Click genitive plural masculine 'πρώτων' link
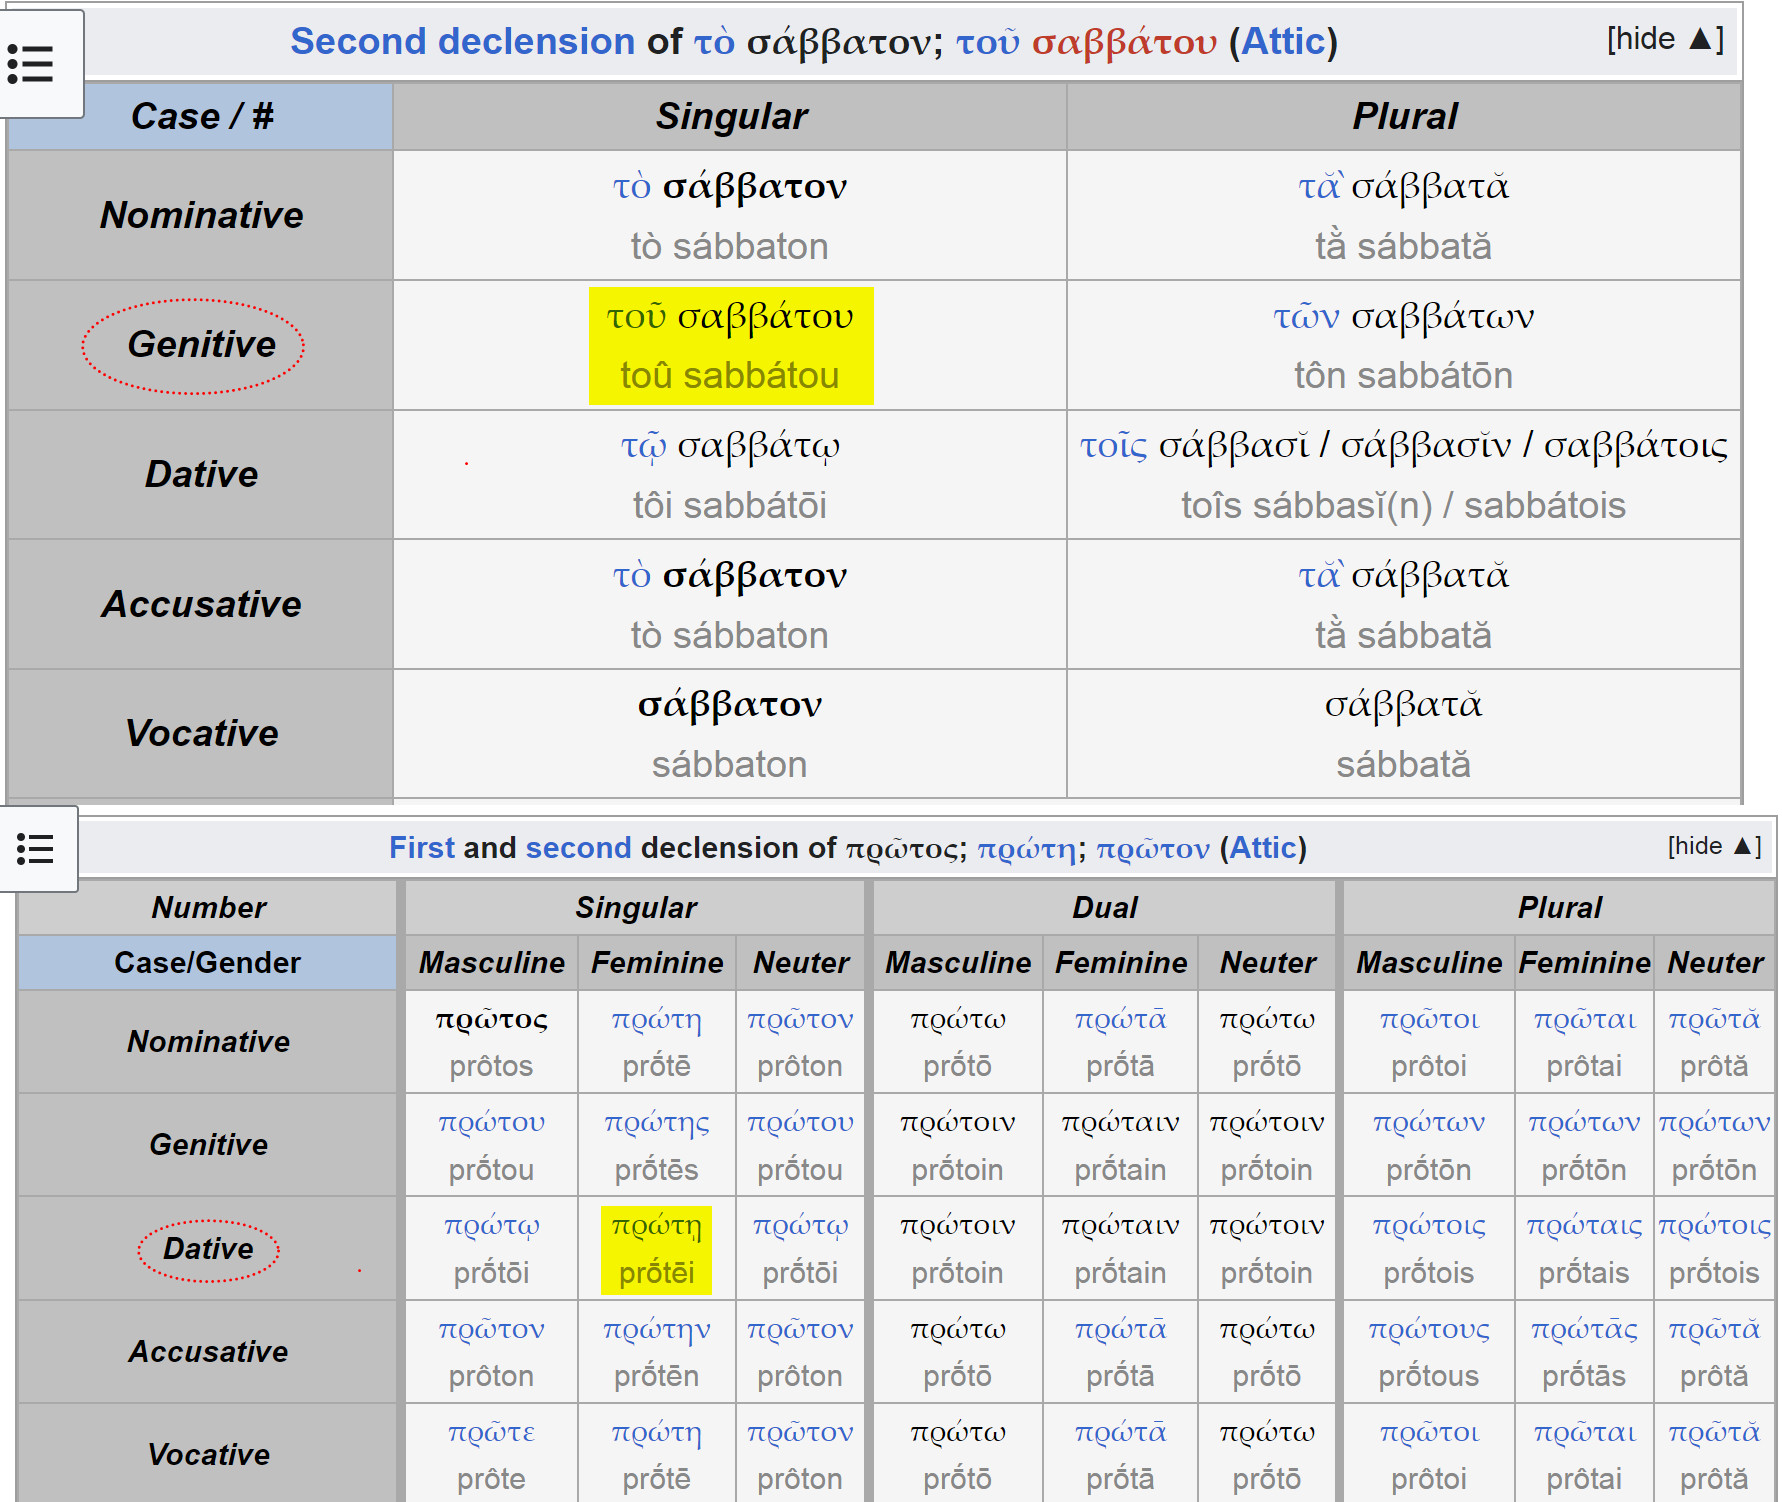The width and height of the screenshot is (1782, 1502). click(1429, 1123)
